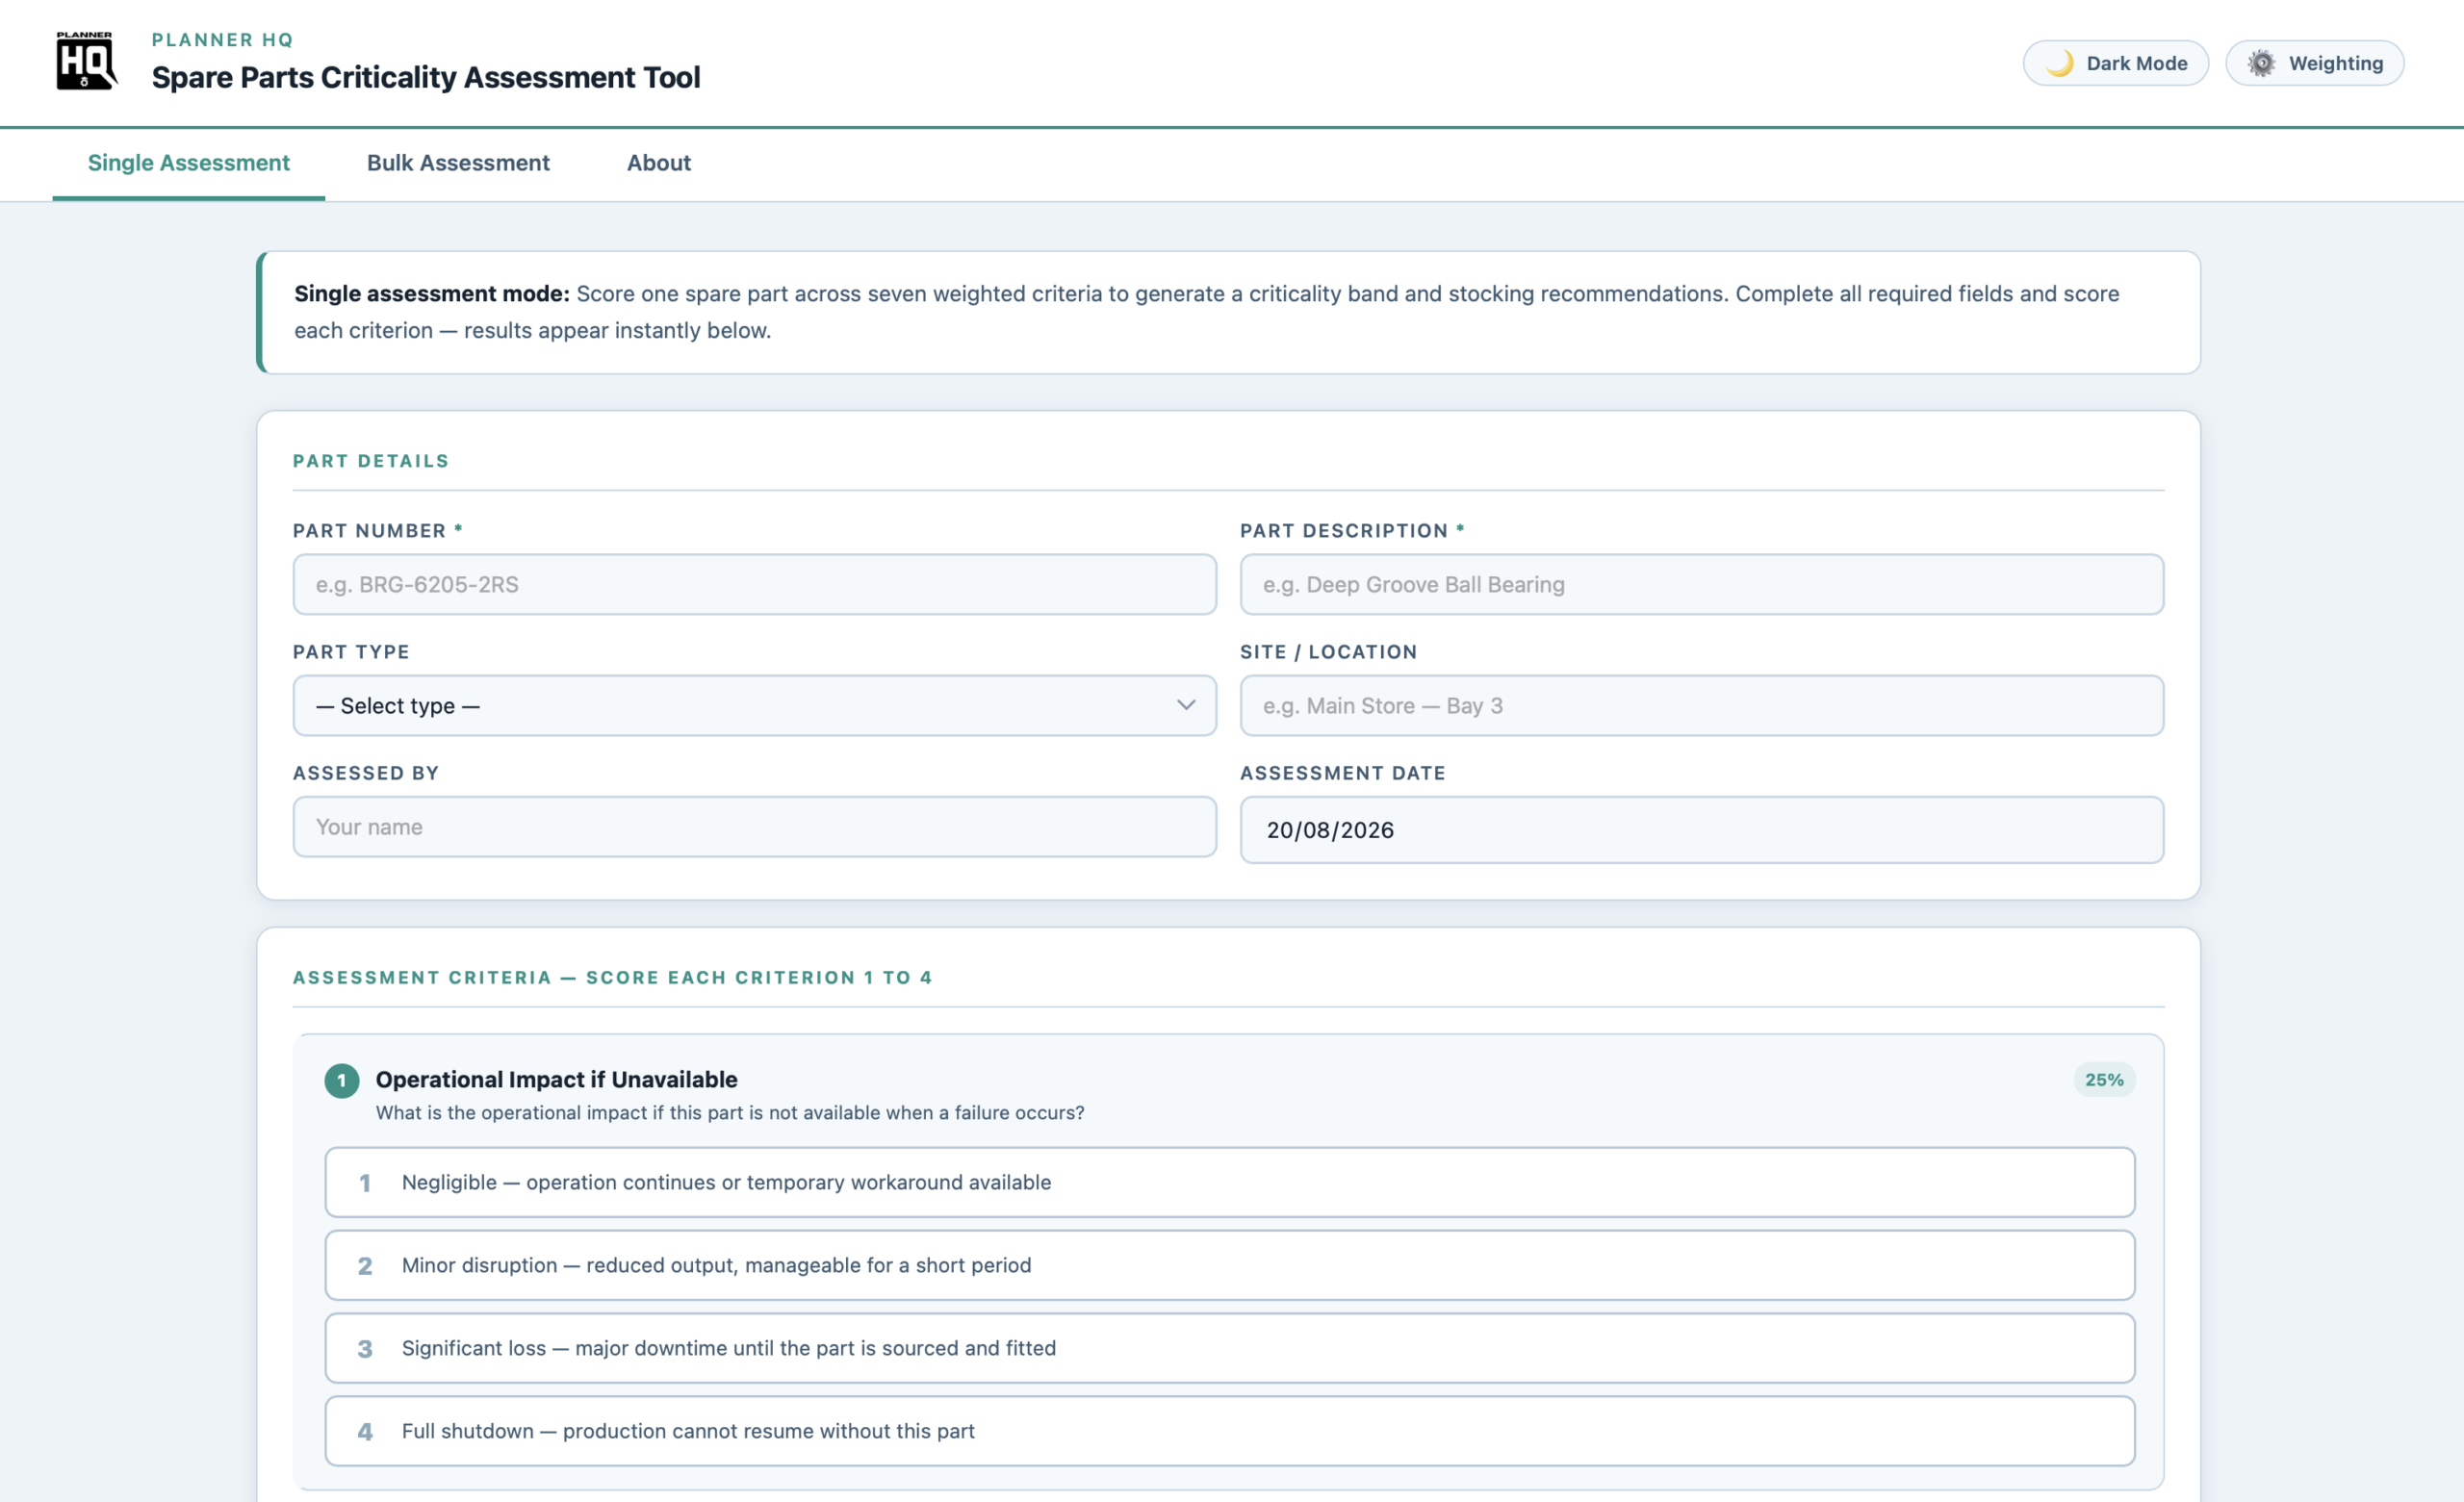Click the Assessment Criteria section heading

pos(612,977)
